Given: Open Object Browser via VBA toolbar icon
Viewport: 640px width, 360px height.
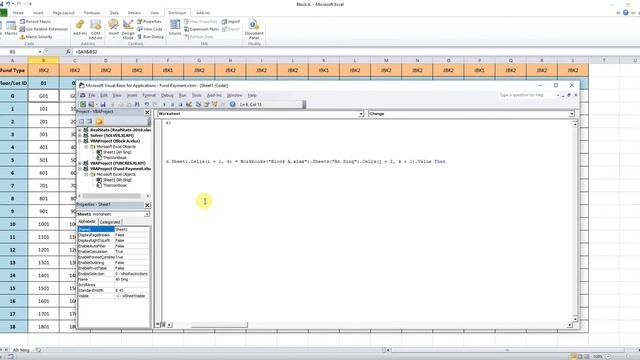Looking at the screenshot, I should (215, 104).
